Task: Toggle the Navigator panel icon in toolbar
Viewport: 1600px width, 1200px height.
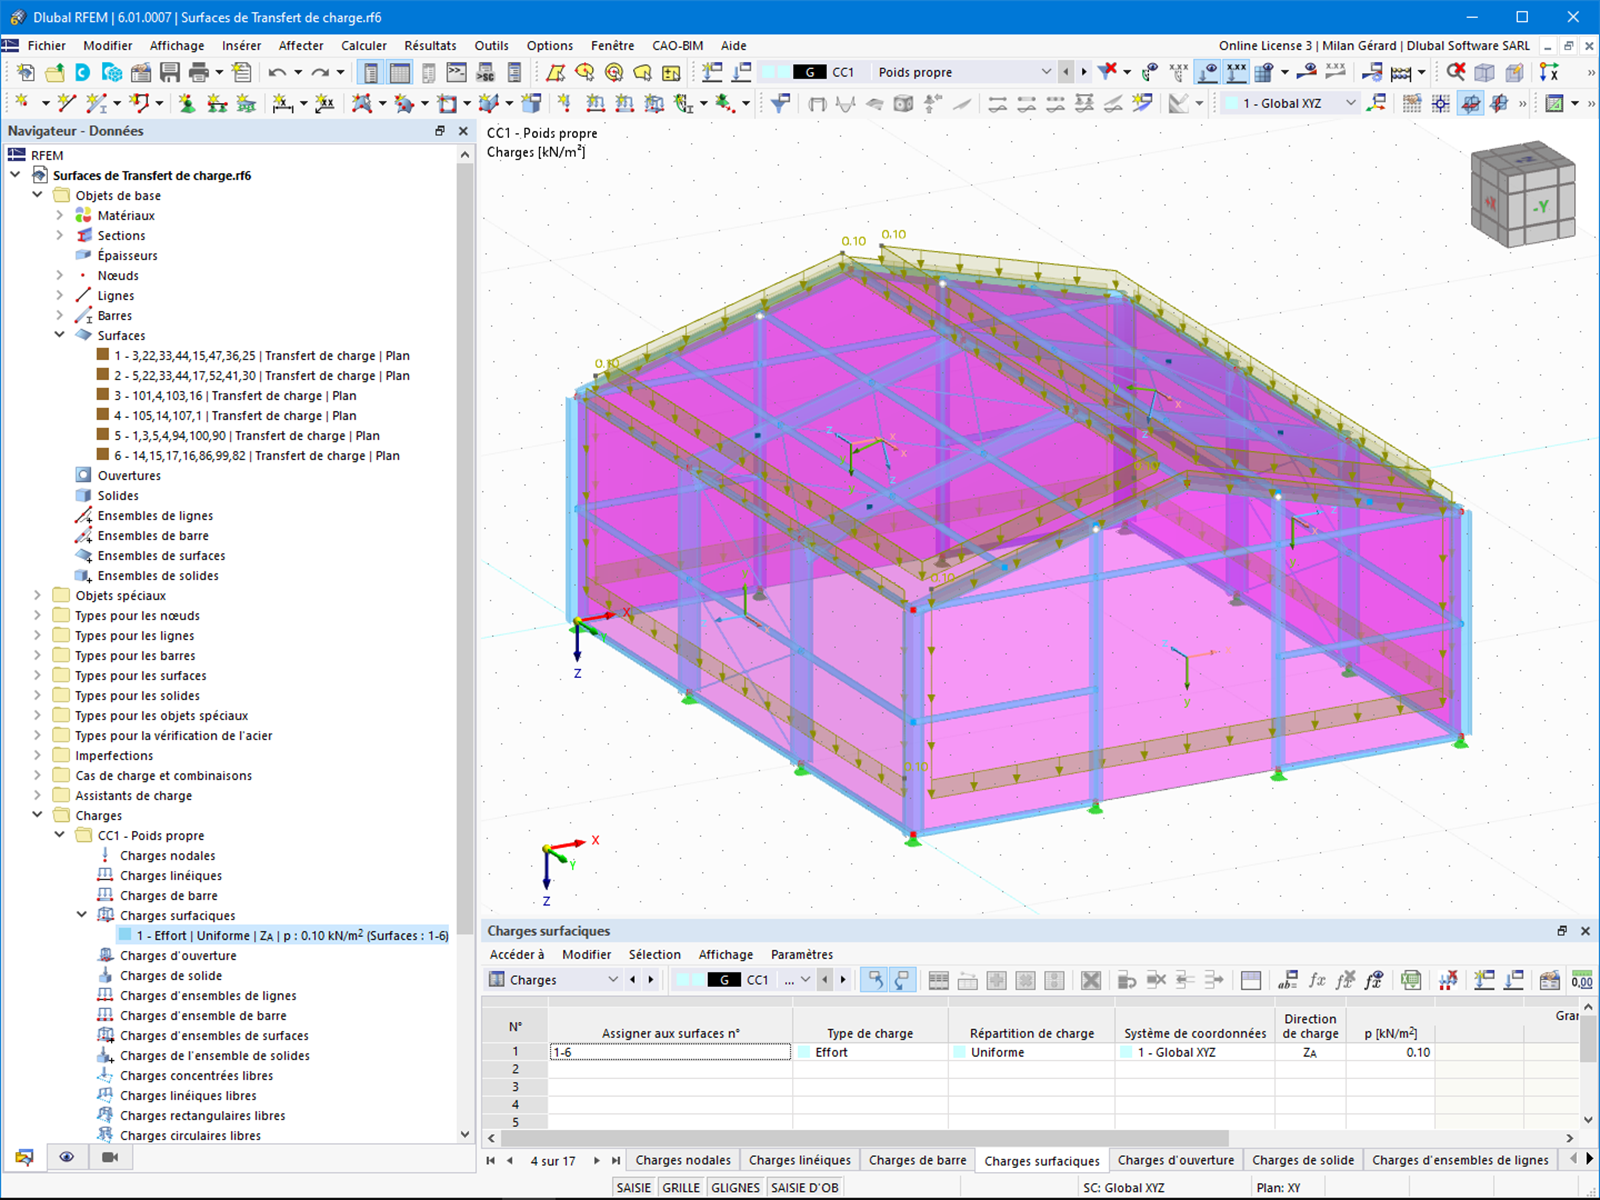Action: tap(371, 72)
